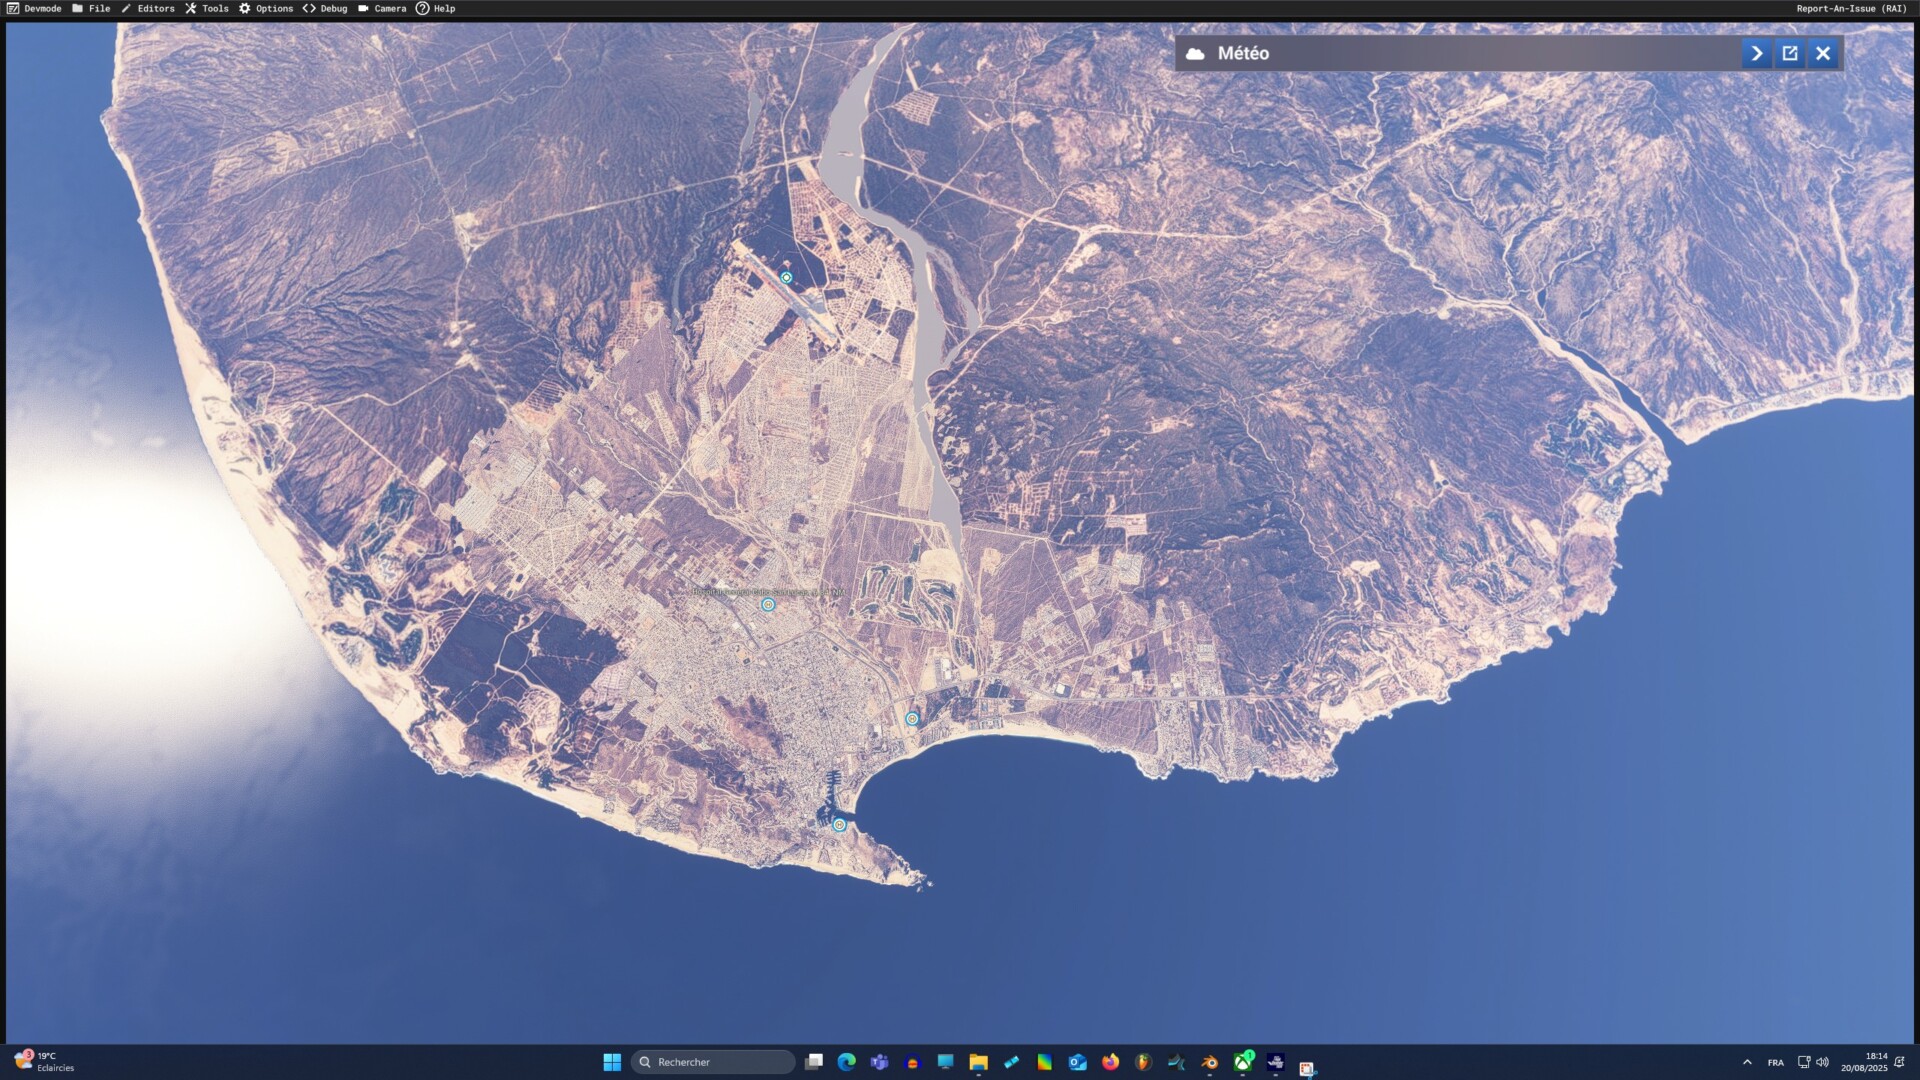The image size is (1920, 1080).
Task: Pop out the Météo panel to a new window
Action: [1790, 53]
